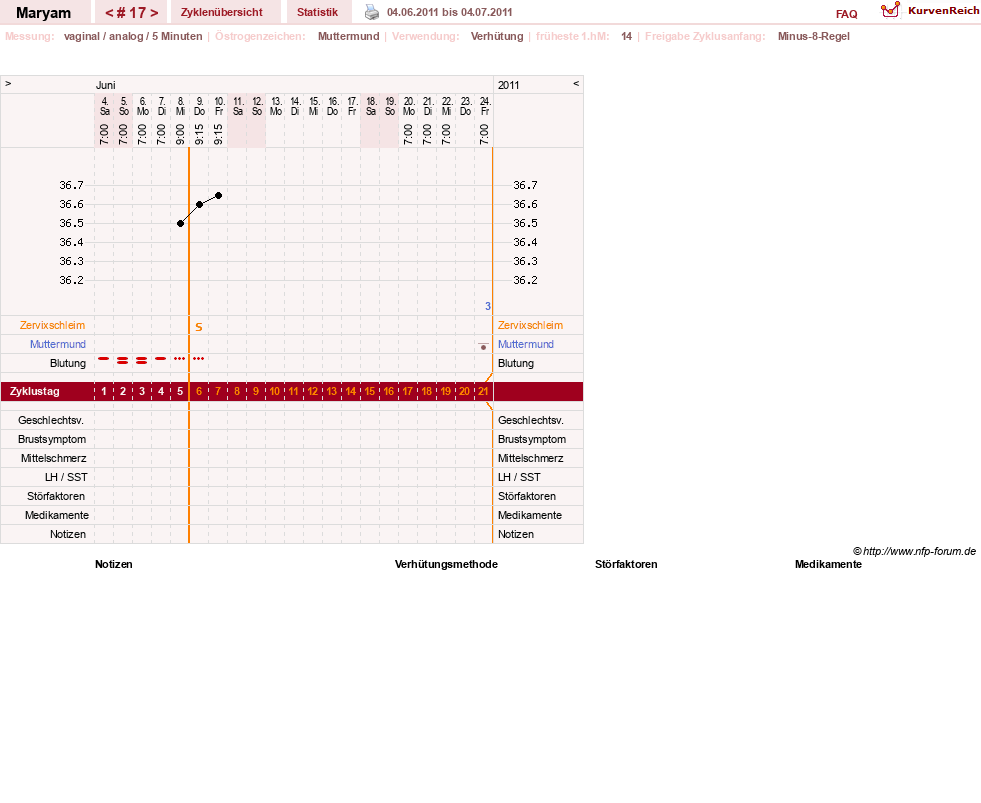The image size is (981, 803).
Task: Go to previous cycle with arrow before #17
Action: [109, 13]
